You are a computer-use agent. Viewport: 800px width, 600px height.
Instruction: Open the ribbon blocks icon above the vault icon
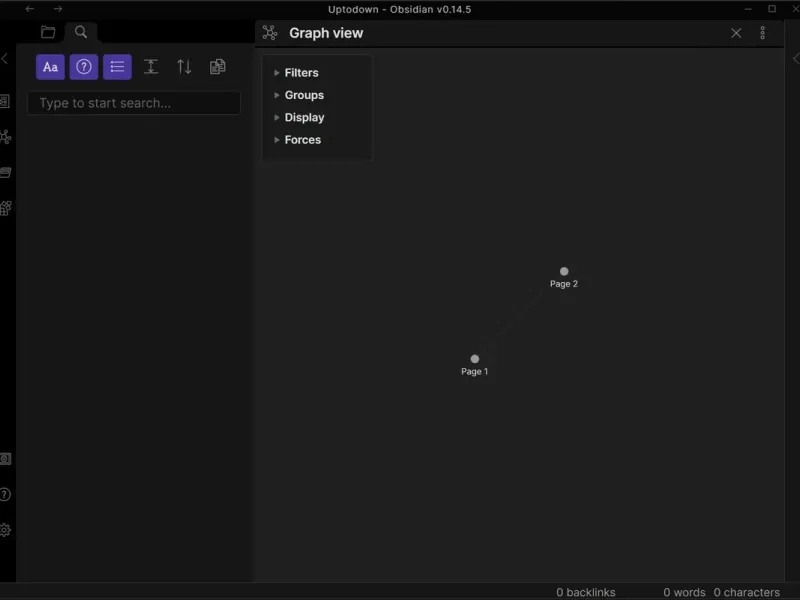6,208
